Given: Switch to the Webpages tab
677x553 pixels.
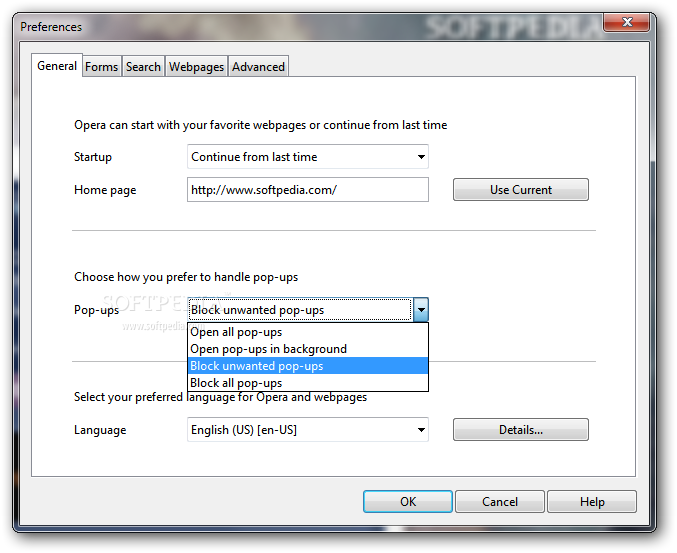Looking at the screenshot, I should coord(196,67).
